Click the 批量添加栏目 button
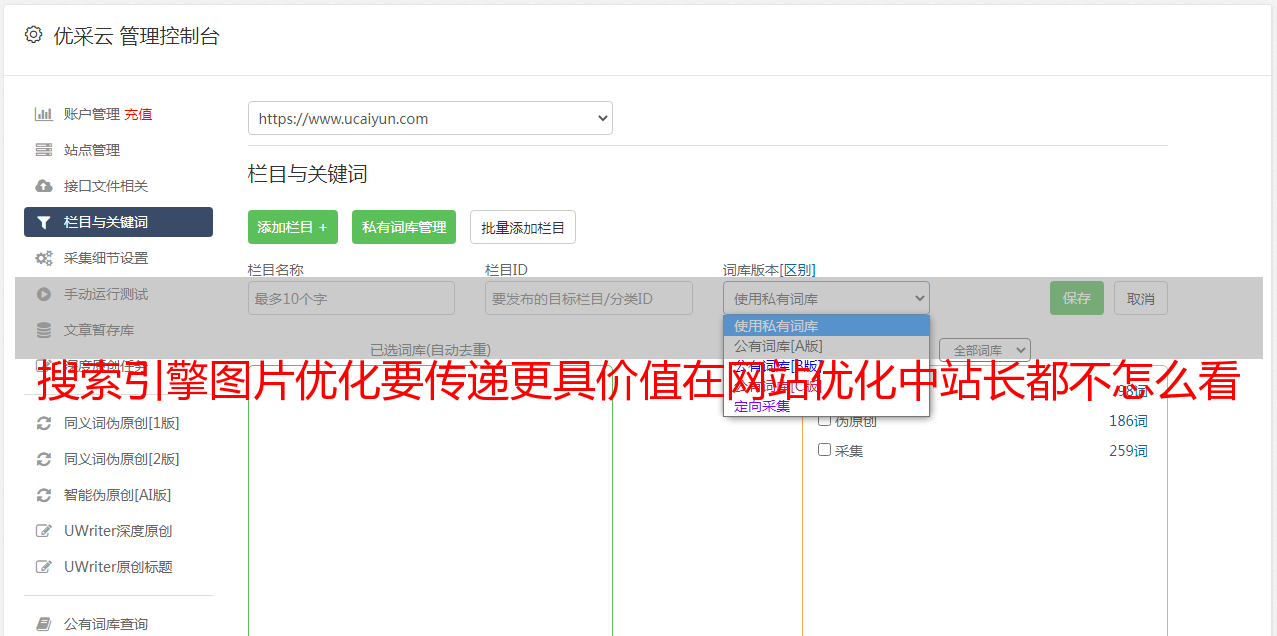The image size is (1277, 636). (x=523, y=227)
